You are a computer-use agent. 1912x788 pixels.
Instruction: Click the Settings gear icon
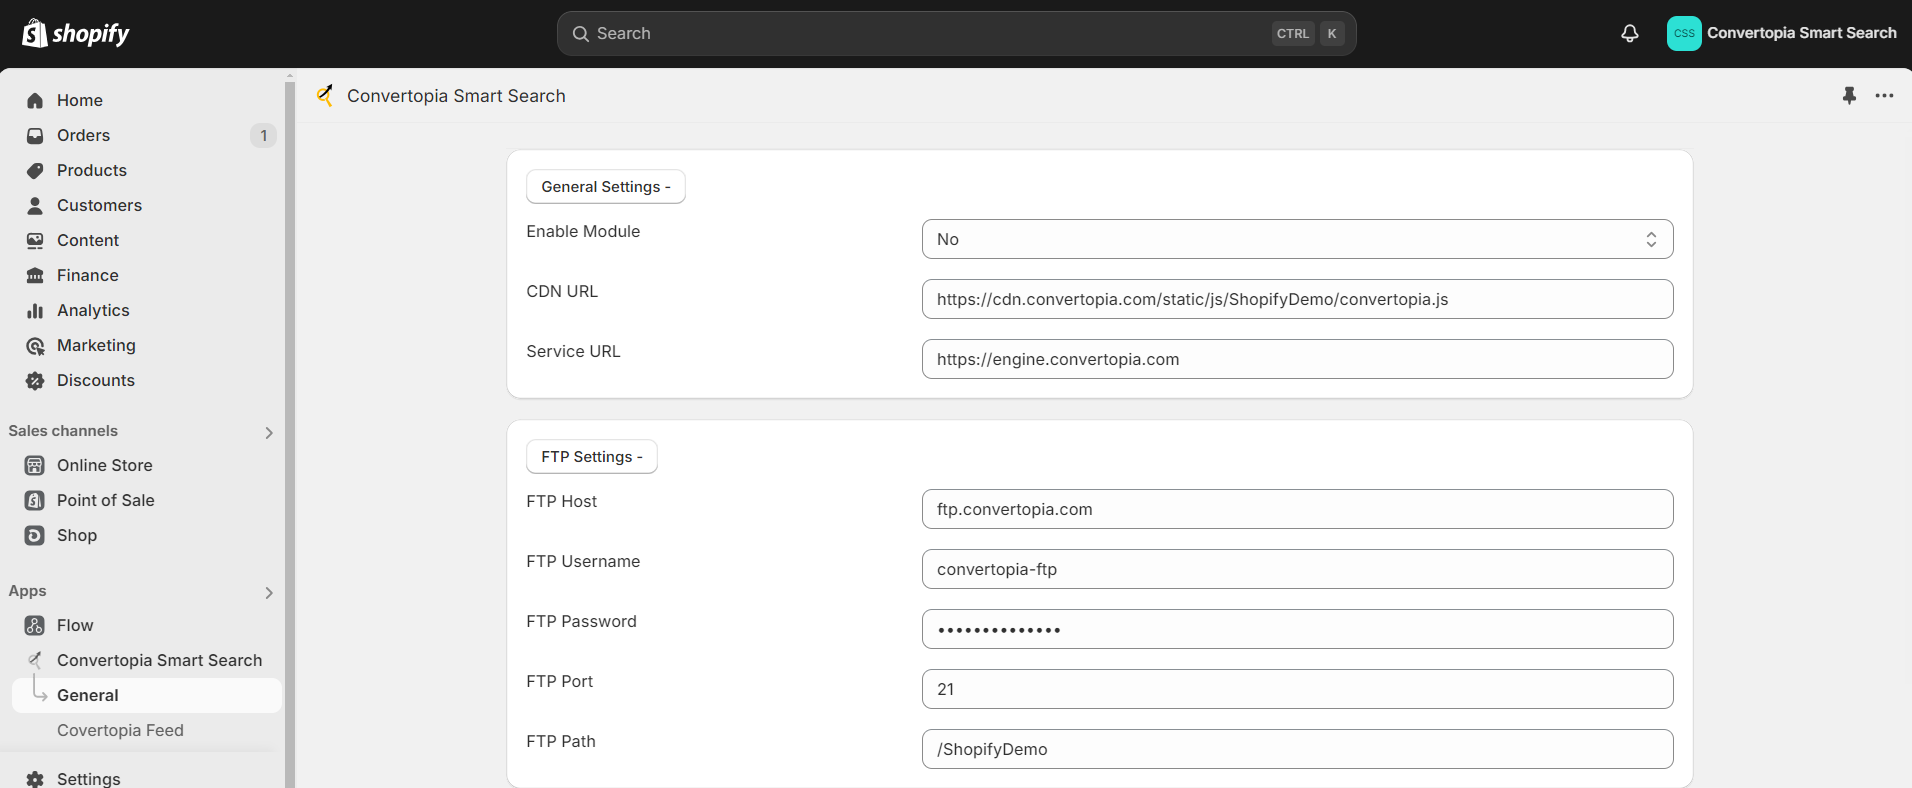coord(35,779)
